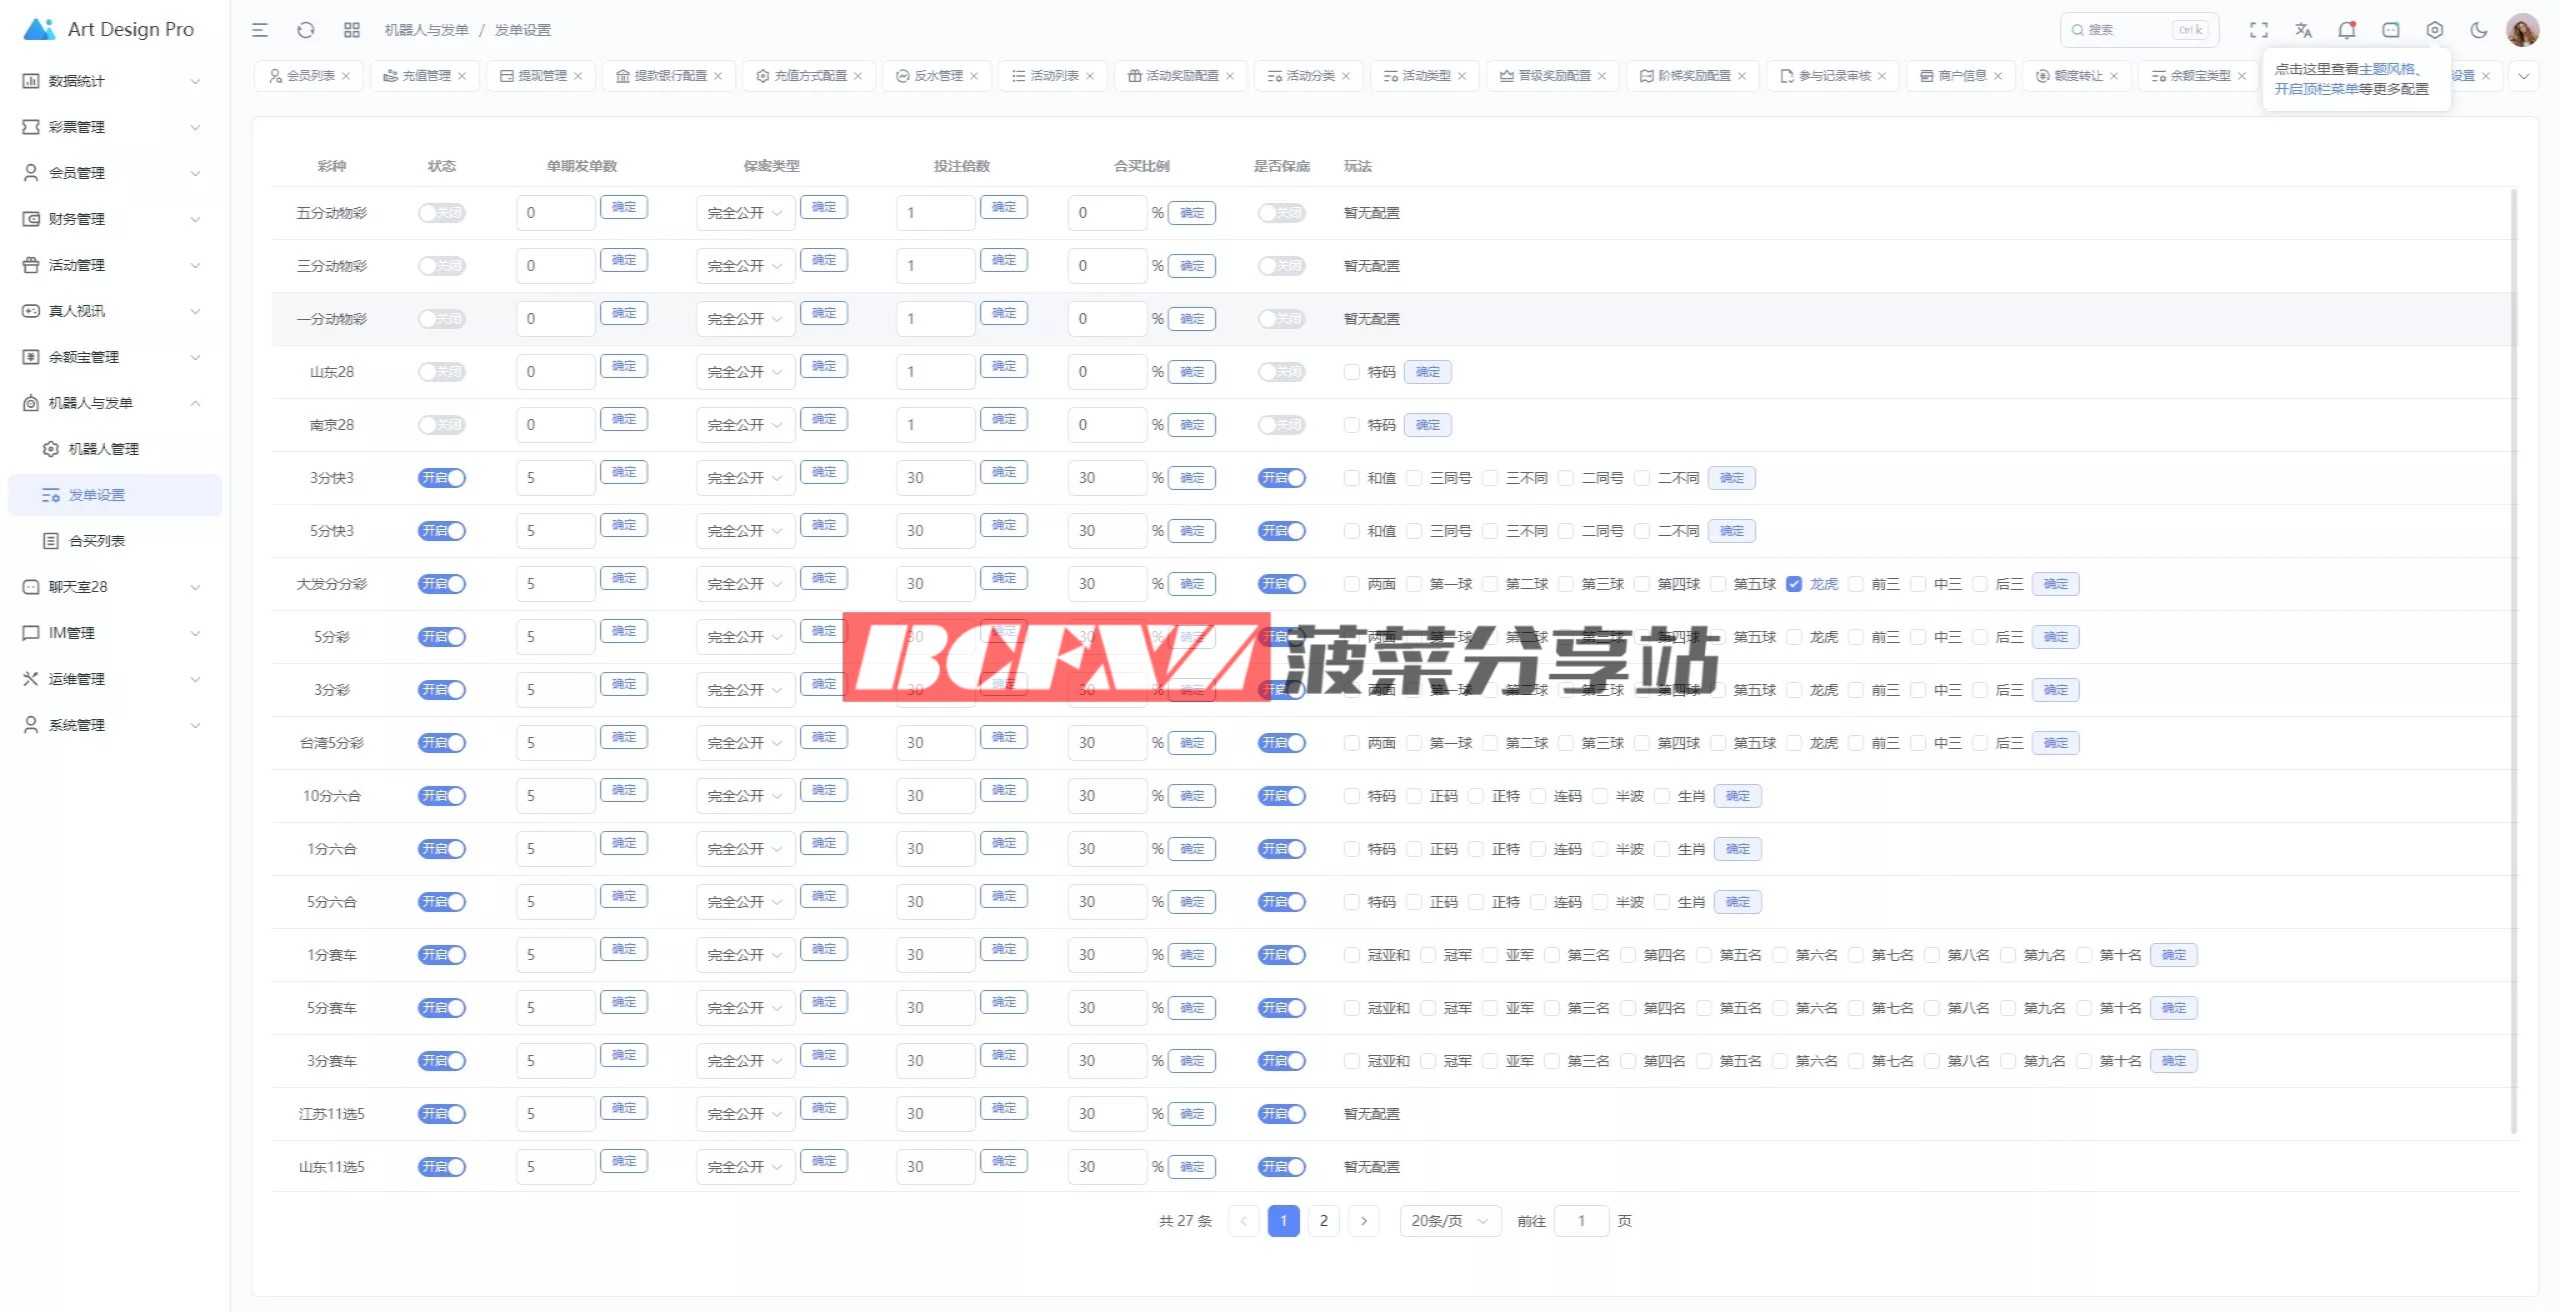The width and height of the screenshot is (2560, 1312).
Task: Open the 20条/页 page size dropdown
Action: click(x=1450, y=1221)
